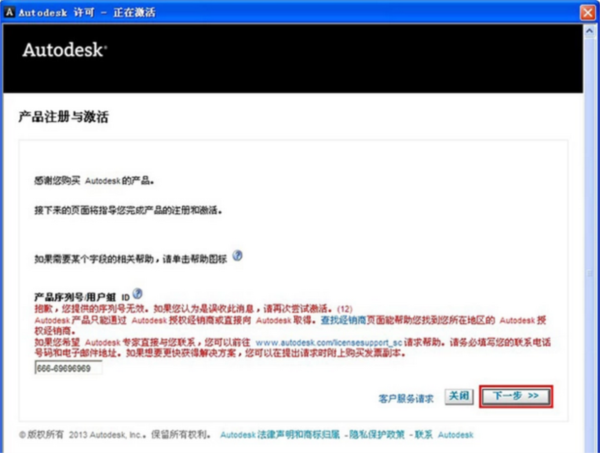Close the Autodesk licensing window
Screen dimensions: 600x453
tap(587, 12)
